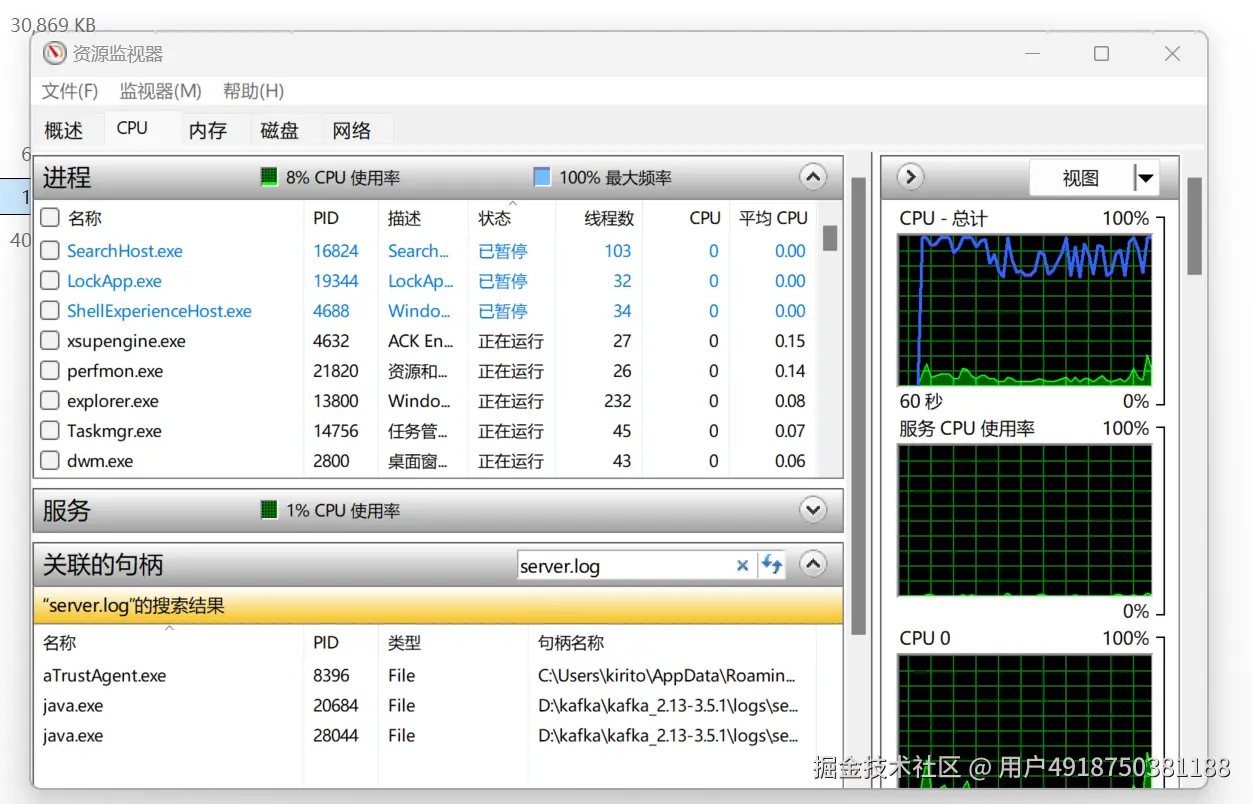Click PID 16824 in the process list
The height and width of the screenshot is (804, 1253).
click(x=335, y=251)
